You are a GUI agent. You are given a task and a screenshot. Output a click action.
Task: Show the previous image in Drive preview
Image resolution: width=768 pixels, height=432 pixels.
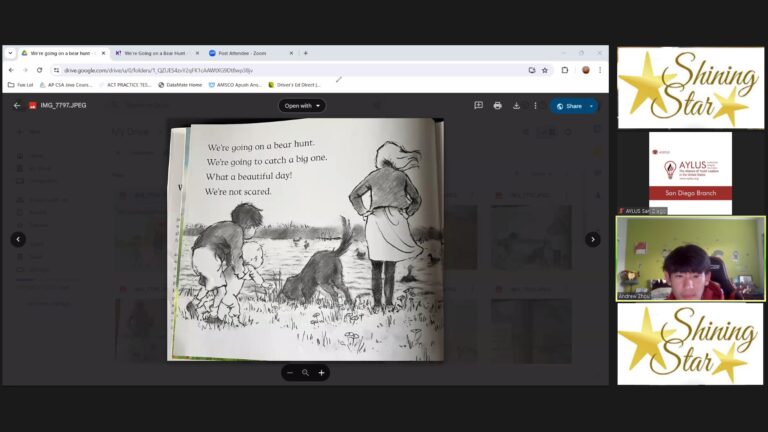pyautogui.click(x=18, y=240)
